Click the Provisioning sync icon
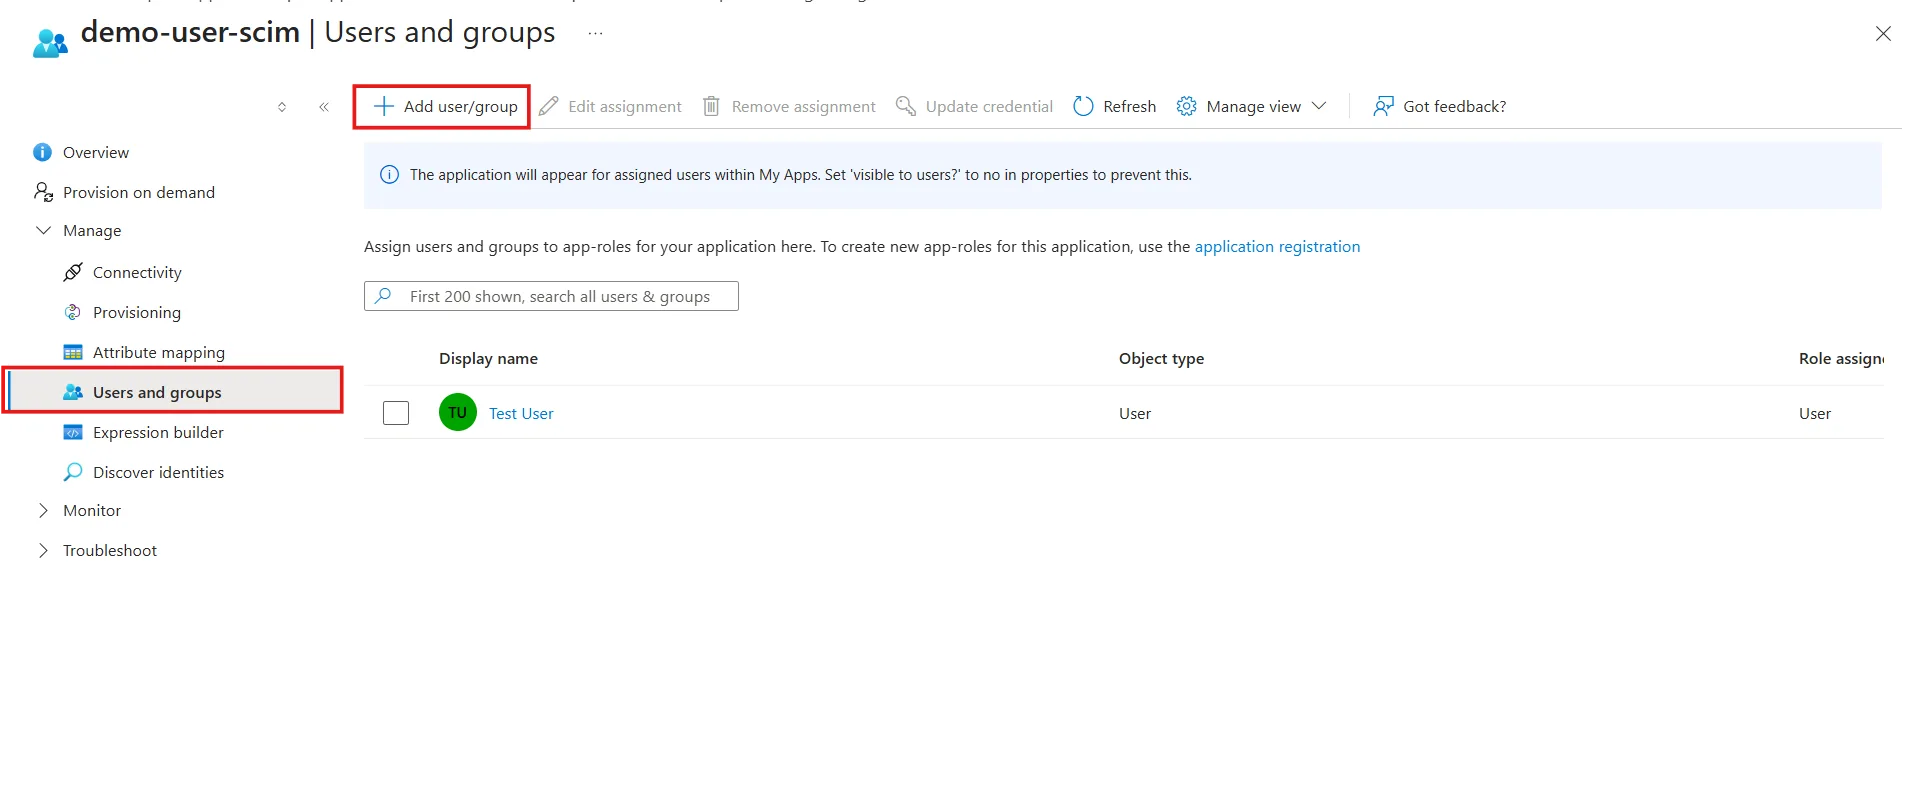The width and height of the screenshot is (1905, 807). point(73,312)
